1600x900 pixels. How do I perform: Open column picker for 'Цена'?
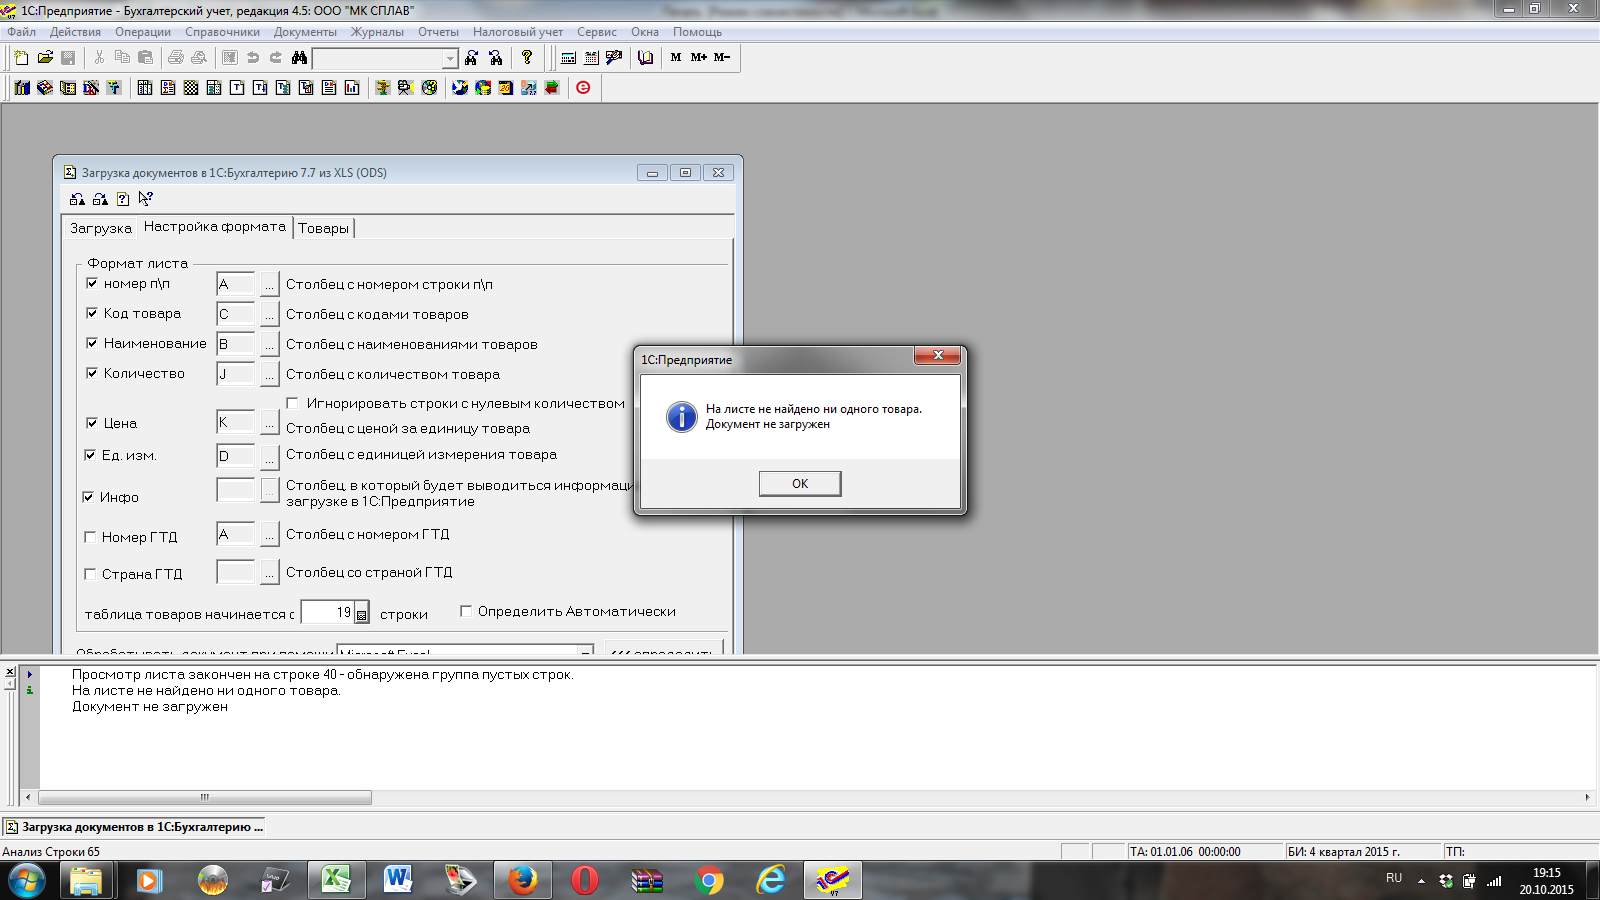269,423
